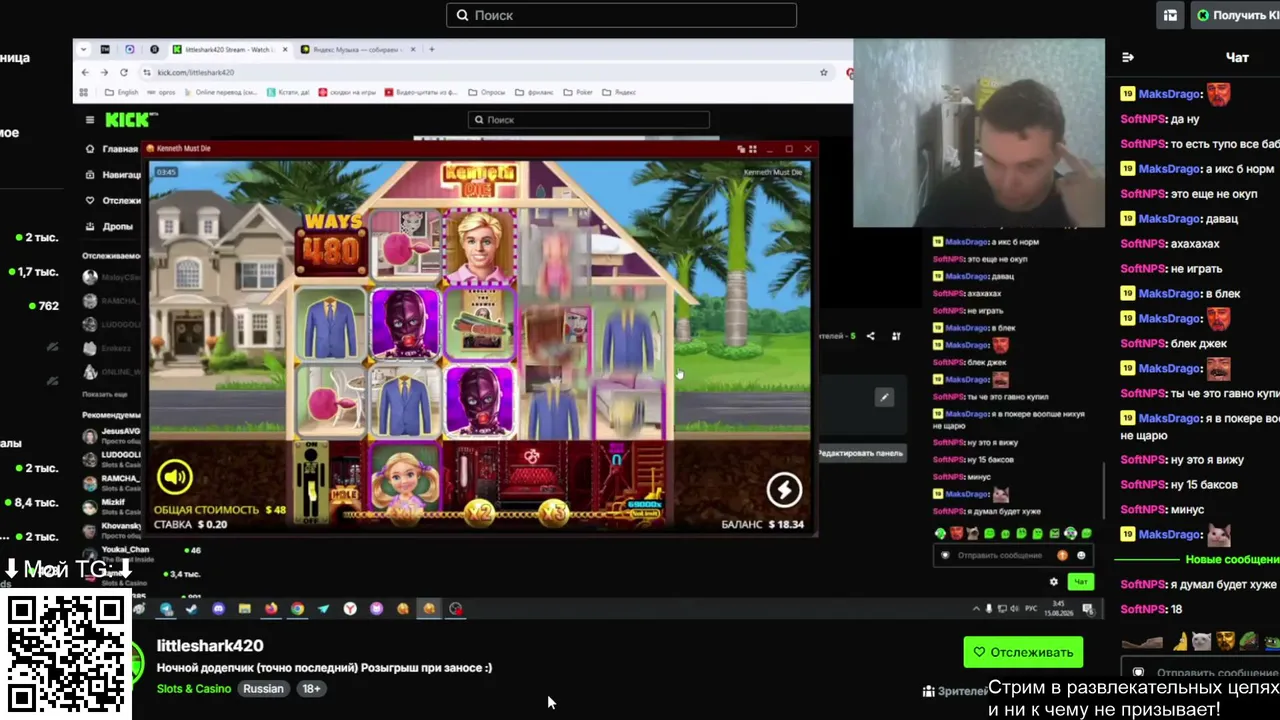Open JesusAVG recommended channel in sidebar
The image size is (1280, 720).
(x=112, y=434)
